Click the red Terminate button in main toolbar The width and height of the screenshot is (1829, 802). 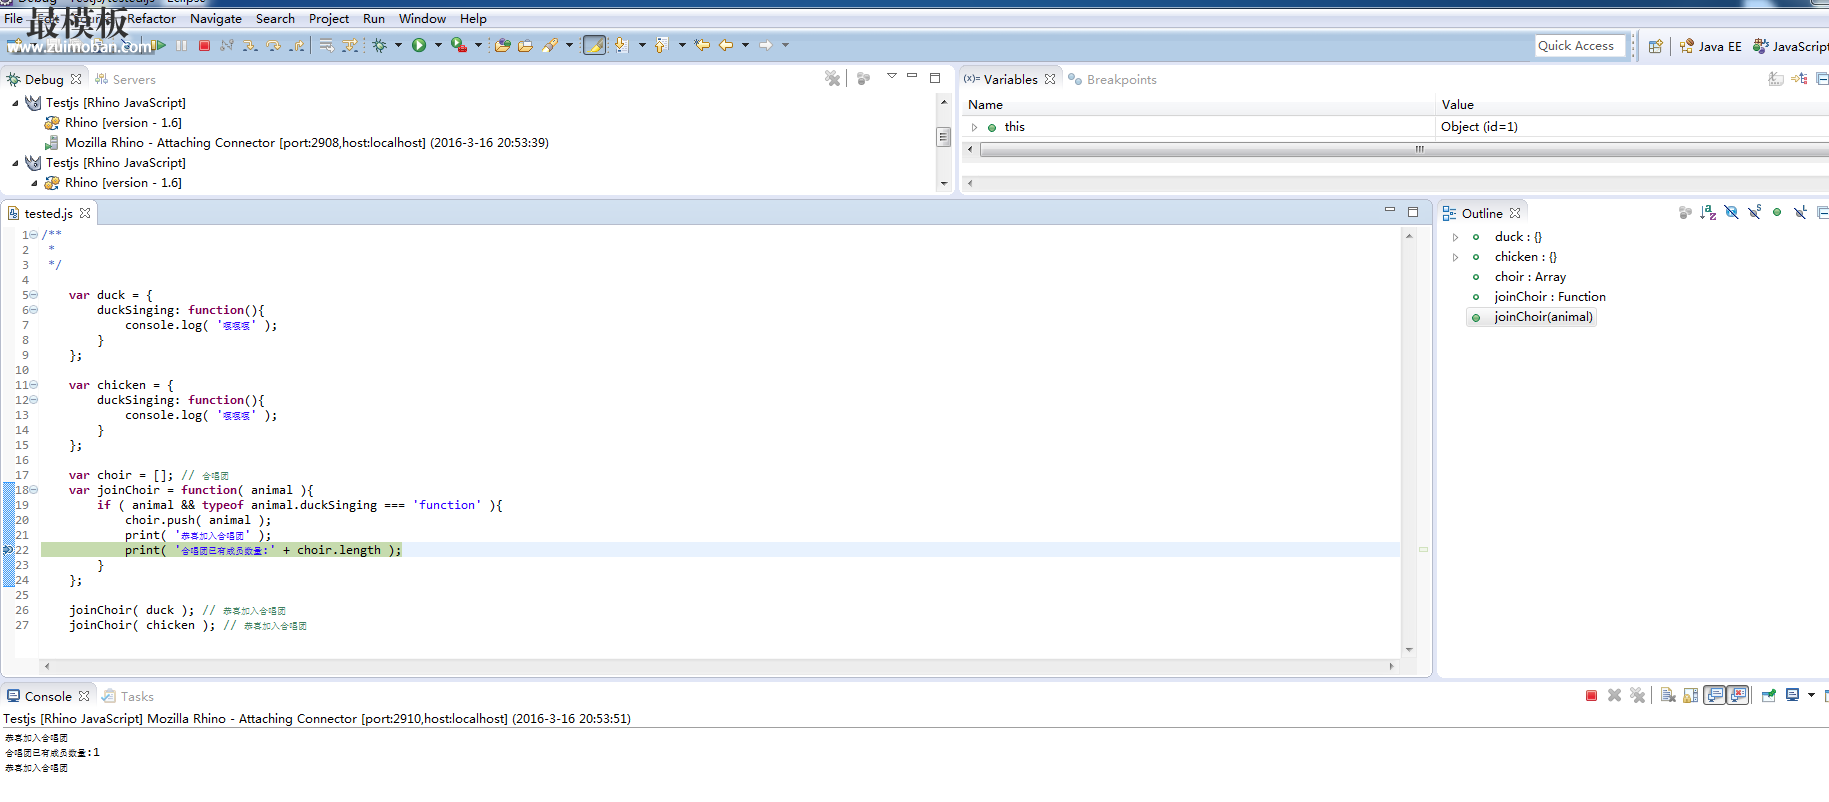coord(204,45)
